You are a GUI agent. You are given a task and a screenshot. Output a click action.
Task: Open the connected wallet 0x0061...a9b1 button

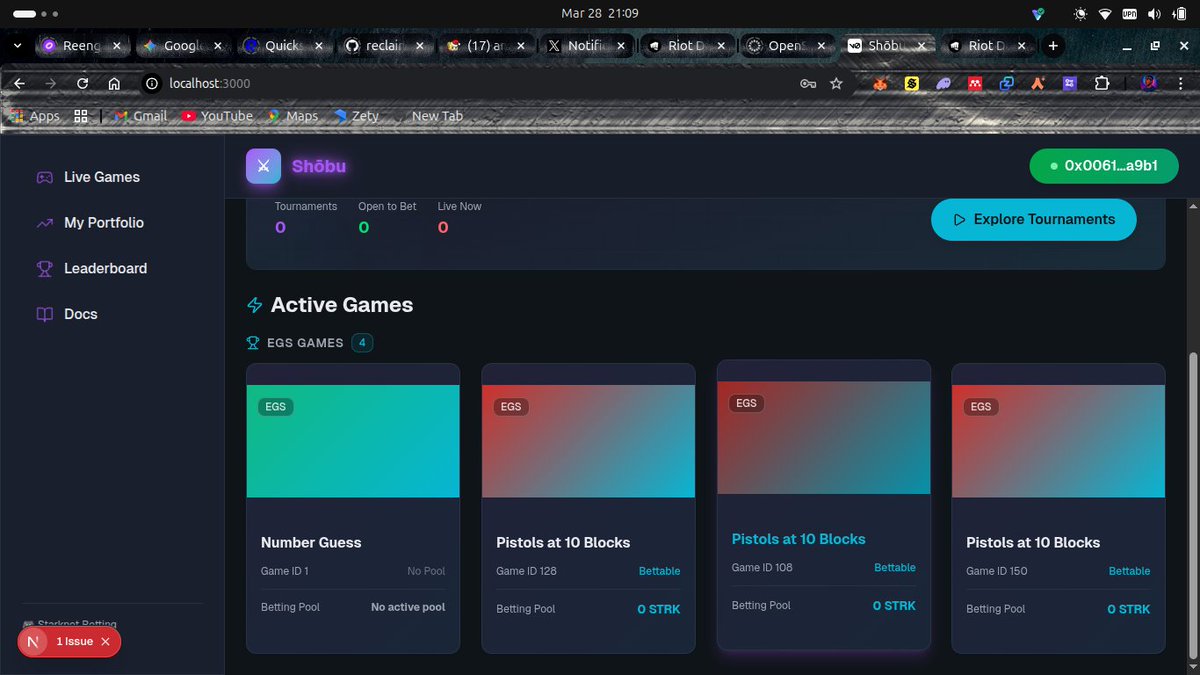(x=1104, y=166)
